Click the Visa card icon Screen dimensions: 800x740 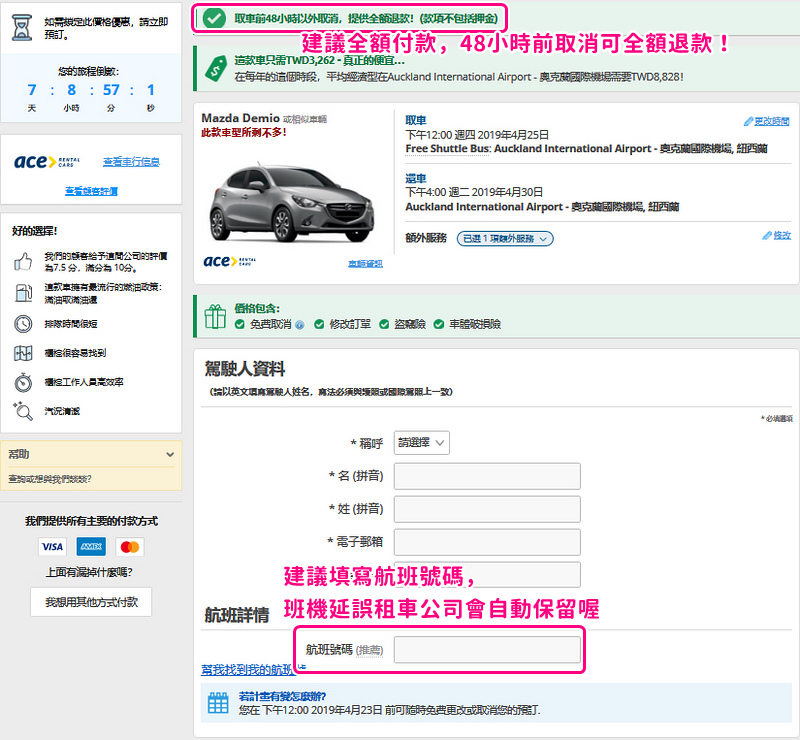pyautogui.click(x=52, y=547)
